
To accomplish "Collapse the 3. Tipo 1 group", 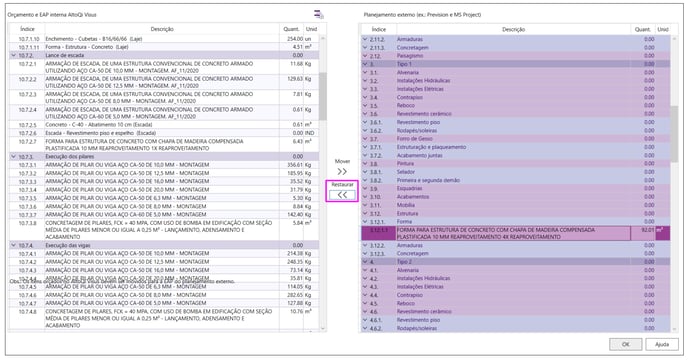I will pos(365,64).
